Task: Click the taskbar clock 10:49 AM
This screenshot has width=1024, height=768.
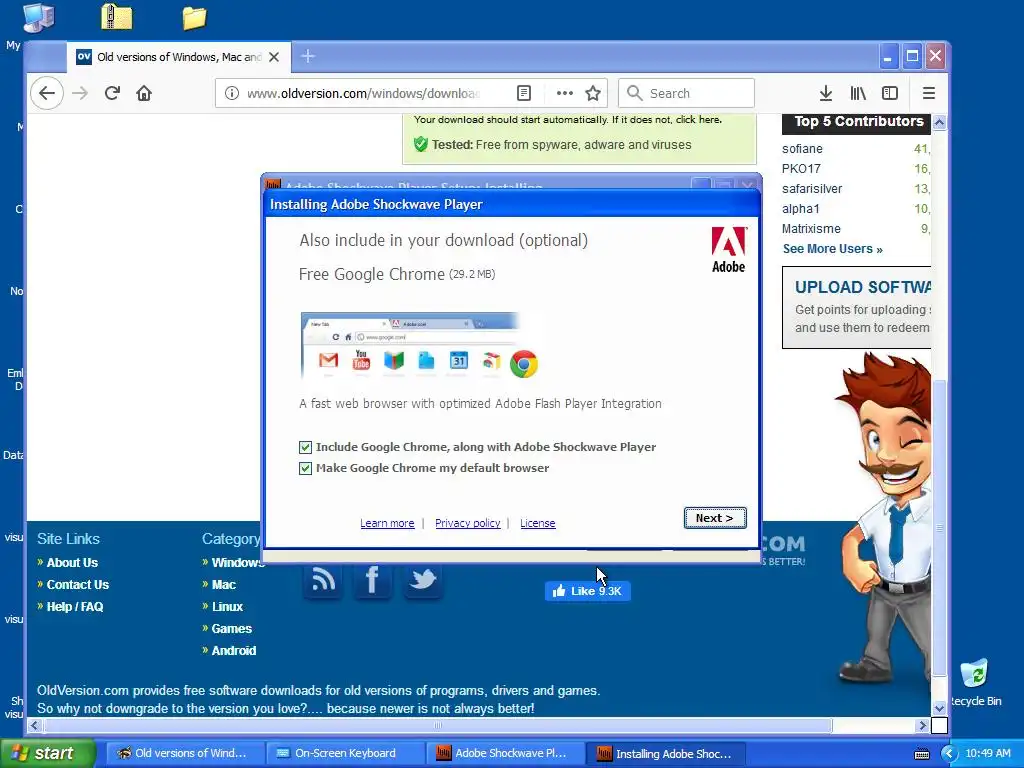Action: [987, 754]
